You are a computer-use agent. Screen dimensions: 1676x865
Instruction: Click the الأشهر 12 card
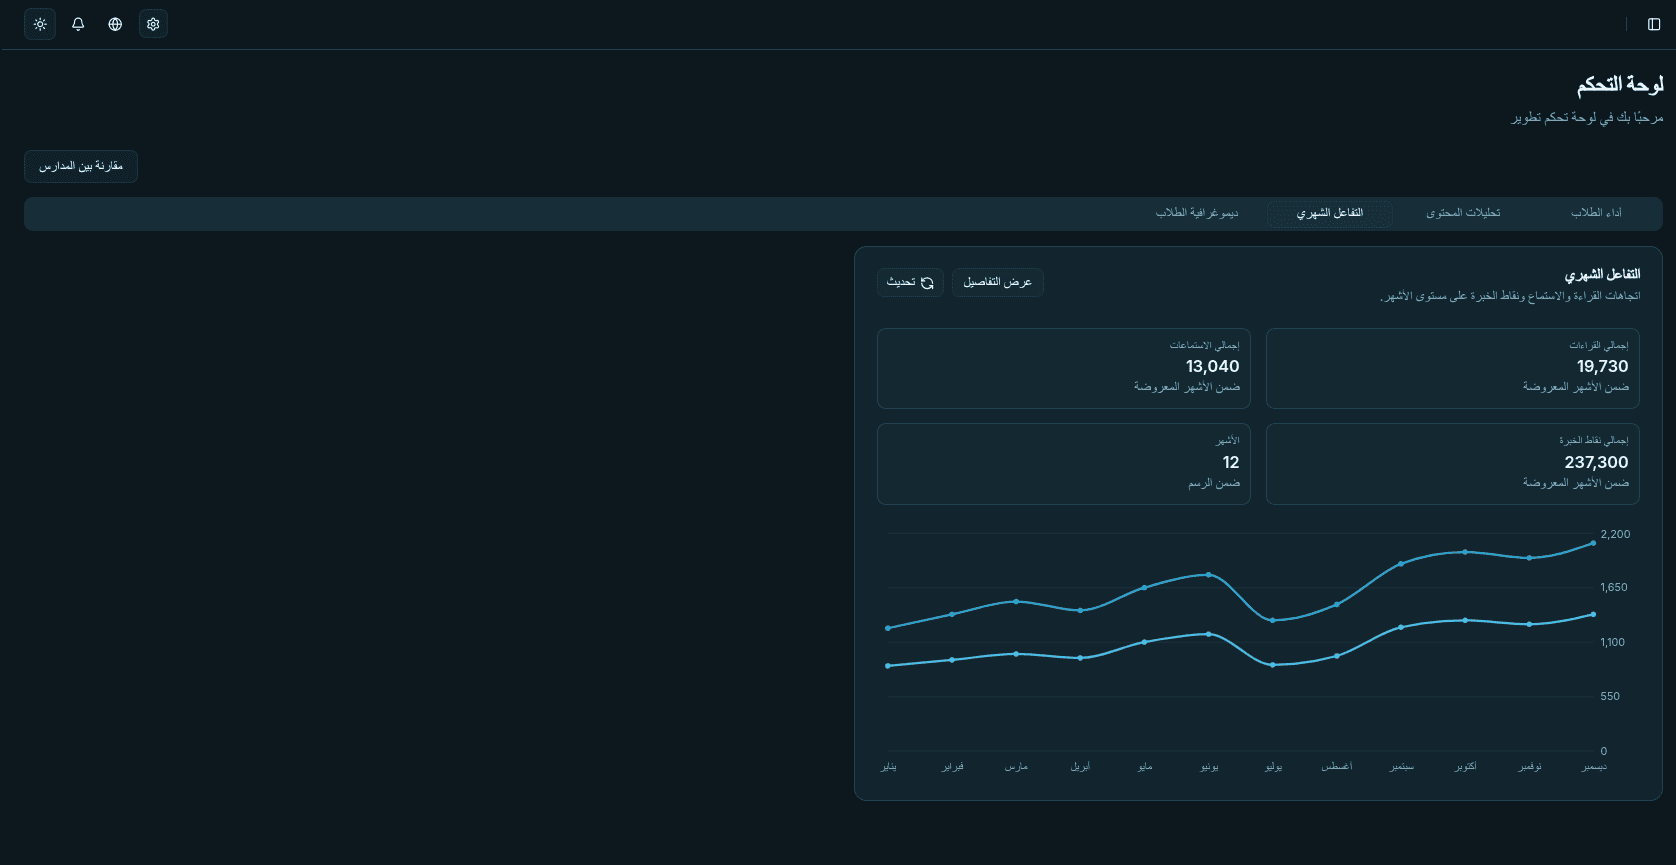pos(1064,464)
